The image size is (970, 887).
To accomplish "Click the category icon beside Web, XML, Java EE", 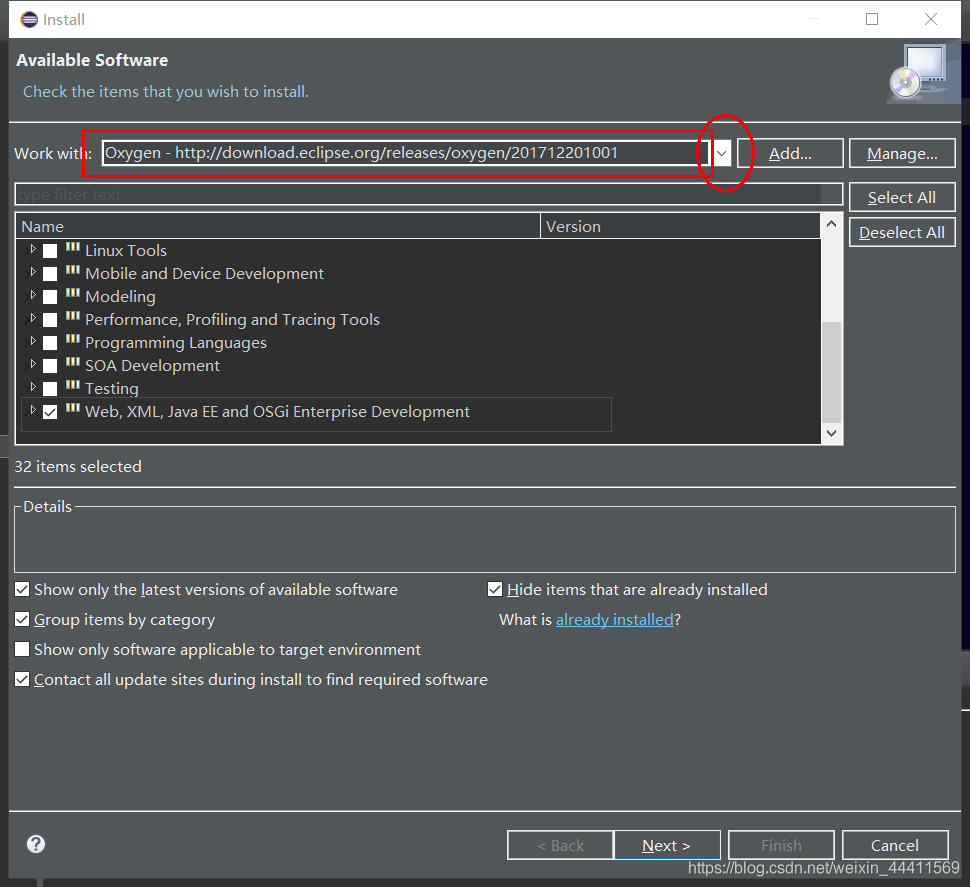I will pos(73,408).
